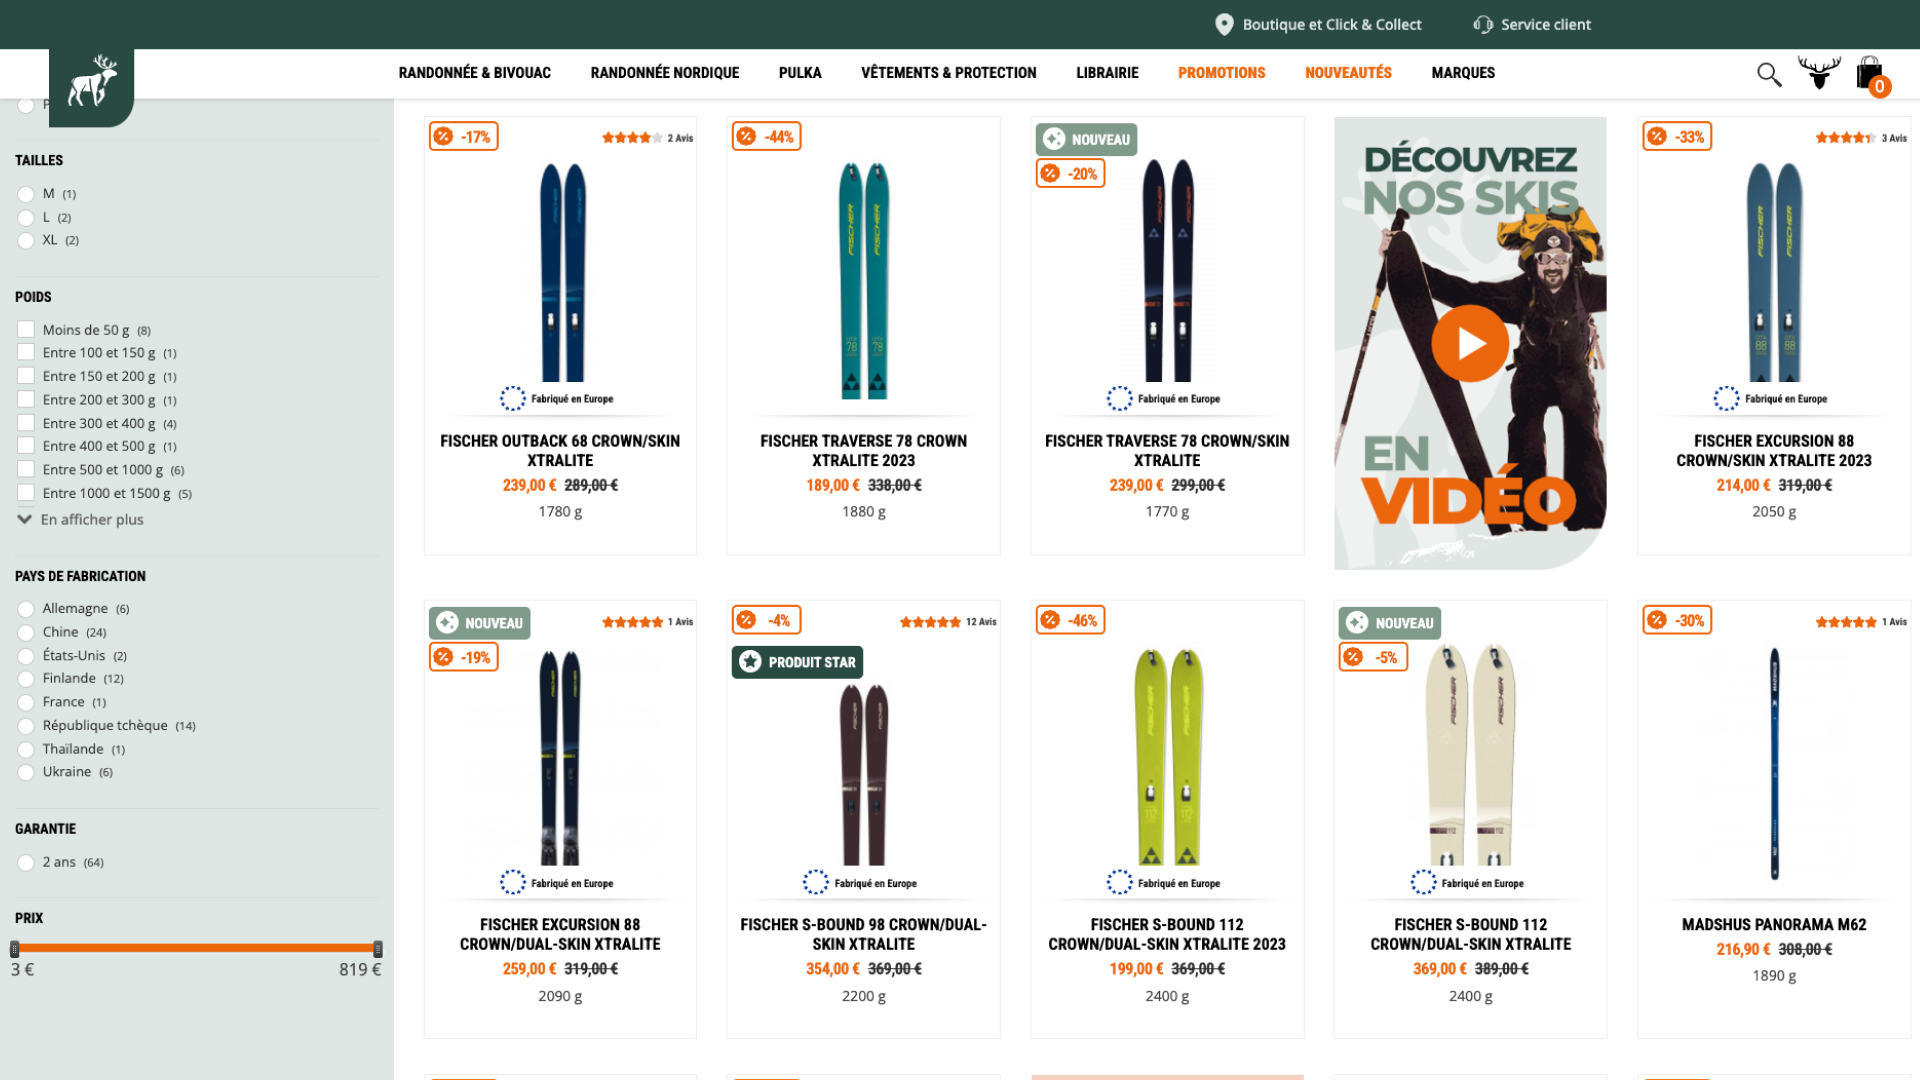Check the Moins de 50 g weight filter
The height and width of the screenshot is (1080, 1920).
coord(26,329)
